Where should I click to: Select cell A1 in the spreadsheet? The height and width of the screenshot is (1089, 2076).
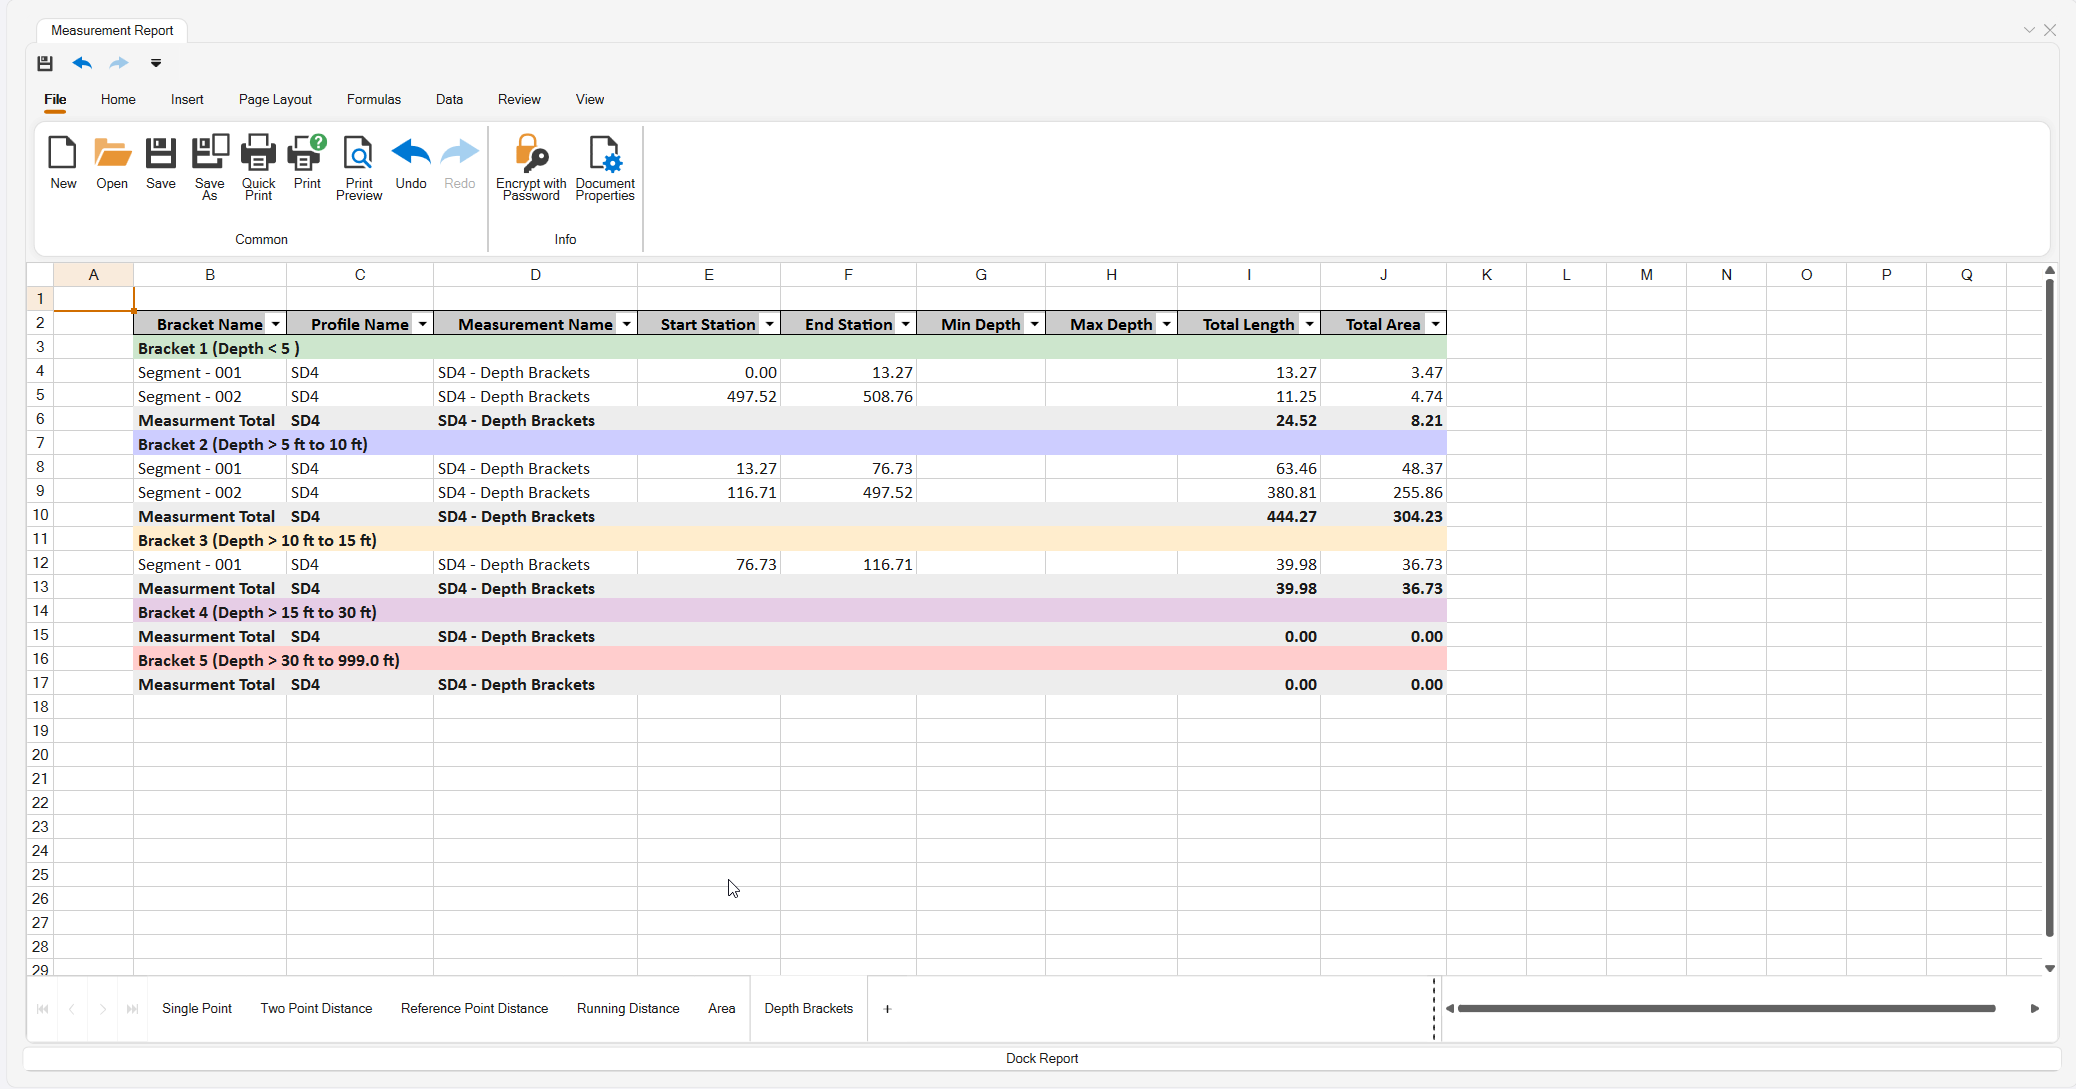click(93, 298)
